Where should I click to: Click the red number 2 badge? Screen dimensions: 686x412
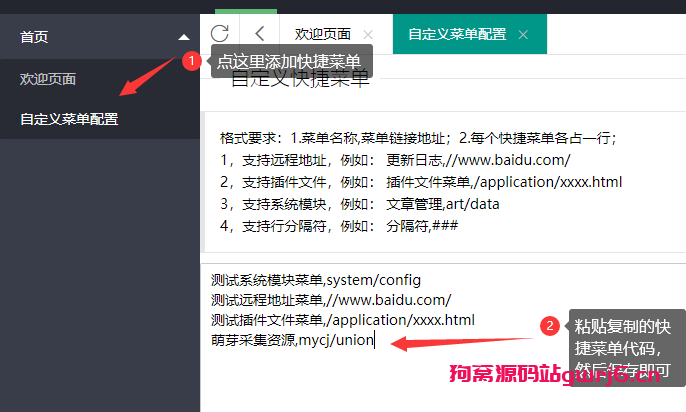(x=549, y=326)
